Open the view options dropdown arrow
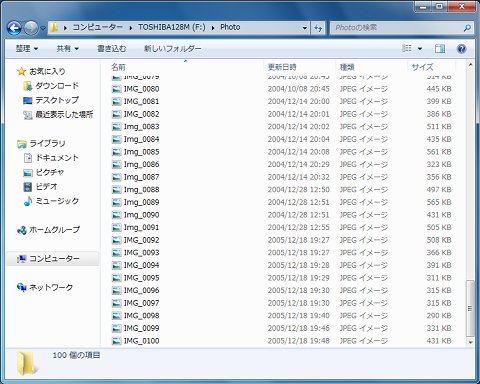 coord(420,49)
